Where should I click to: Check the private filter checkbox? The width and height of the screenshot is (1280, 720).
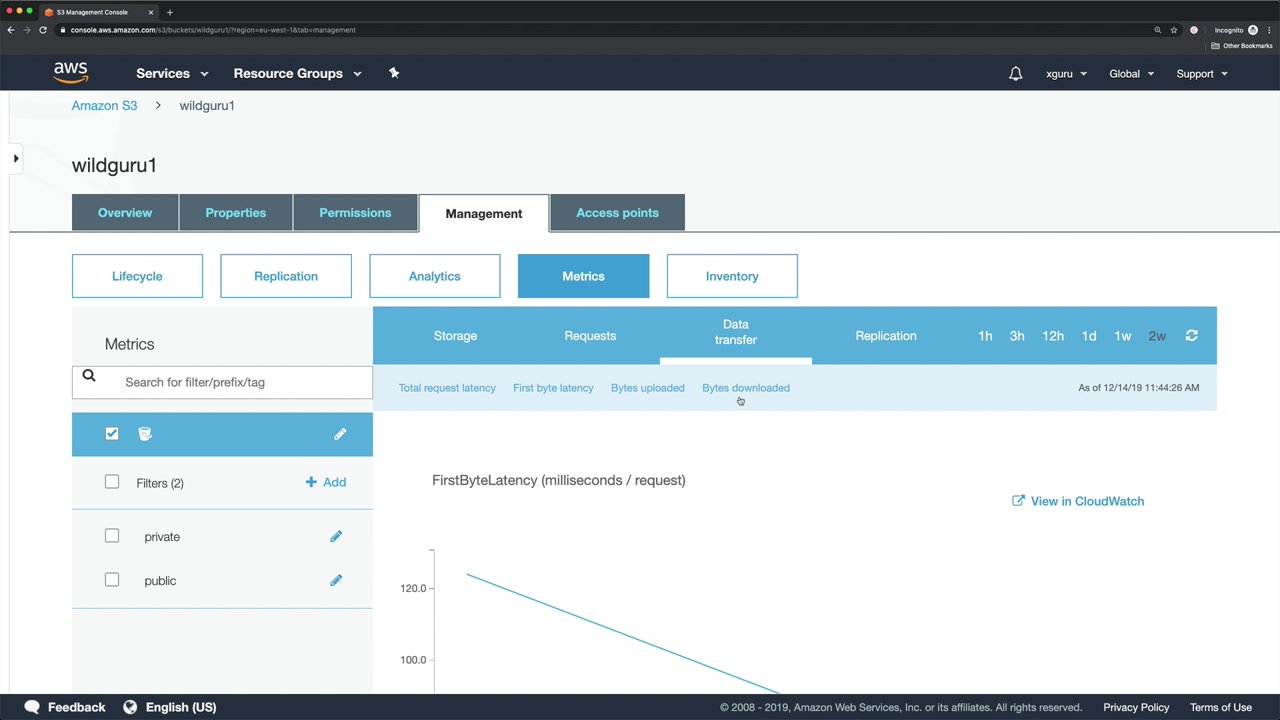click(112, 536)
